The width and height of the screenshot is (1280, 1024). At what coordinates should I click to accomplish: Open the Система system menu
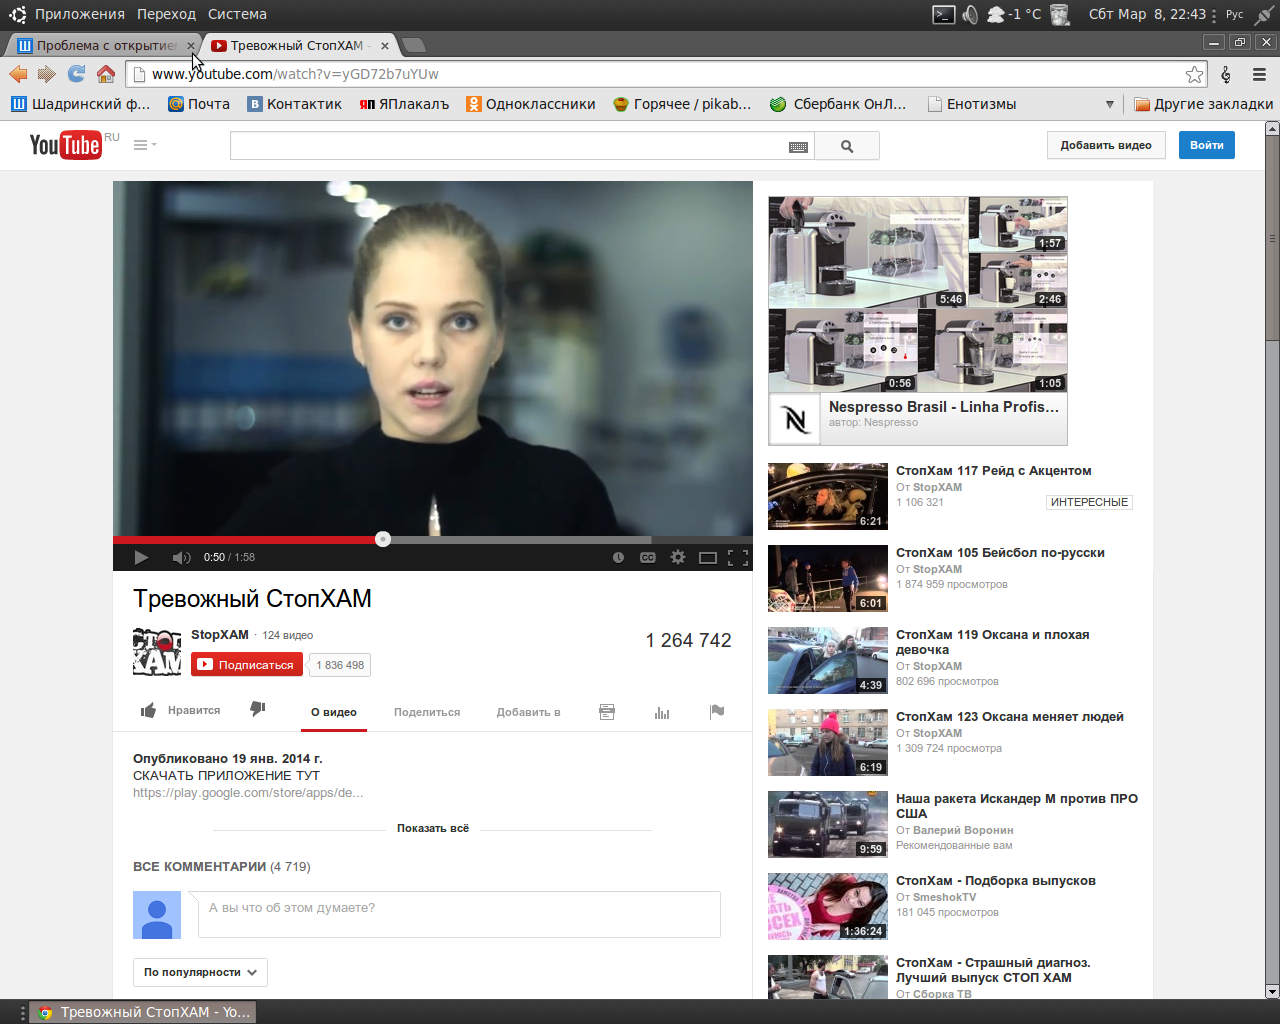tap(237, 14)
